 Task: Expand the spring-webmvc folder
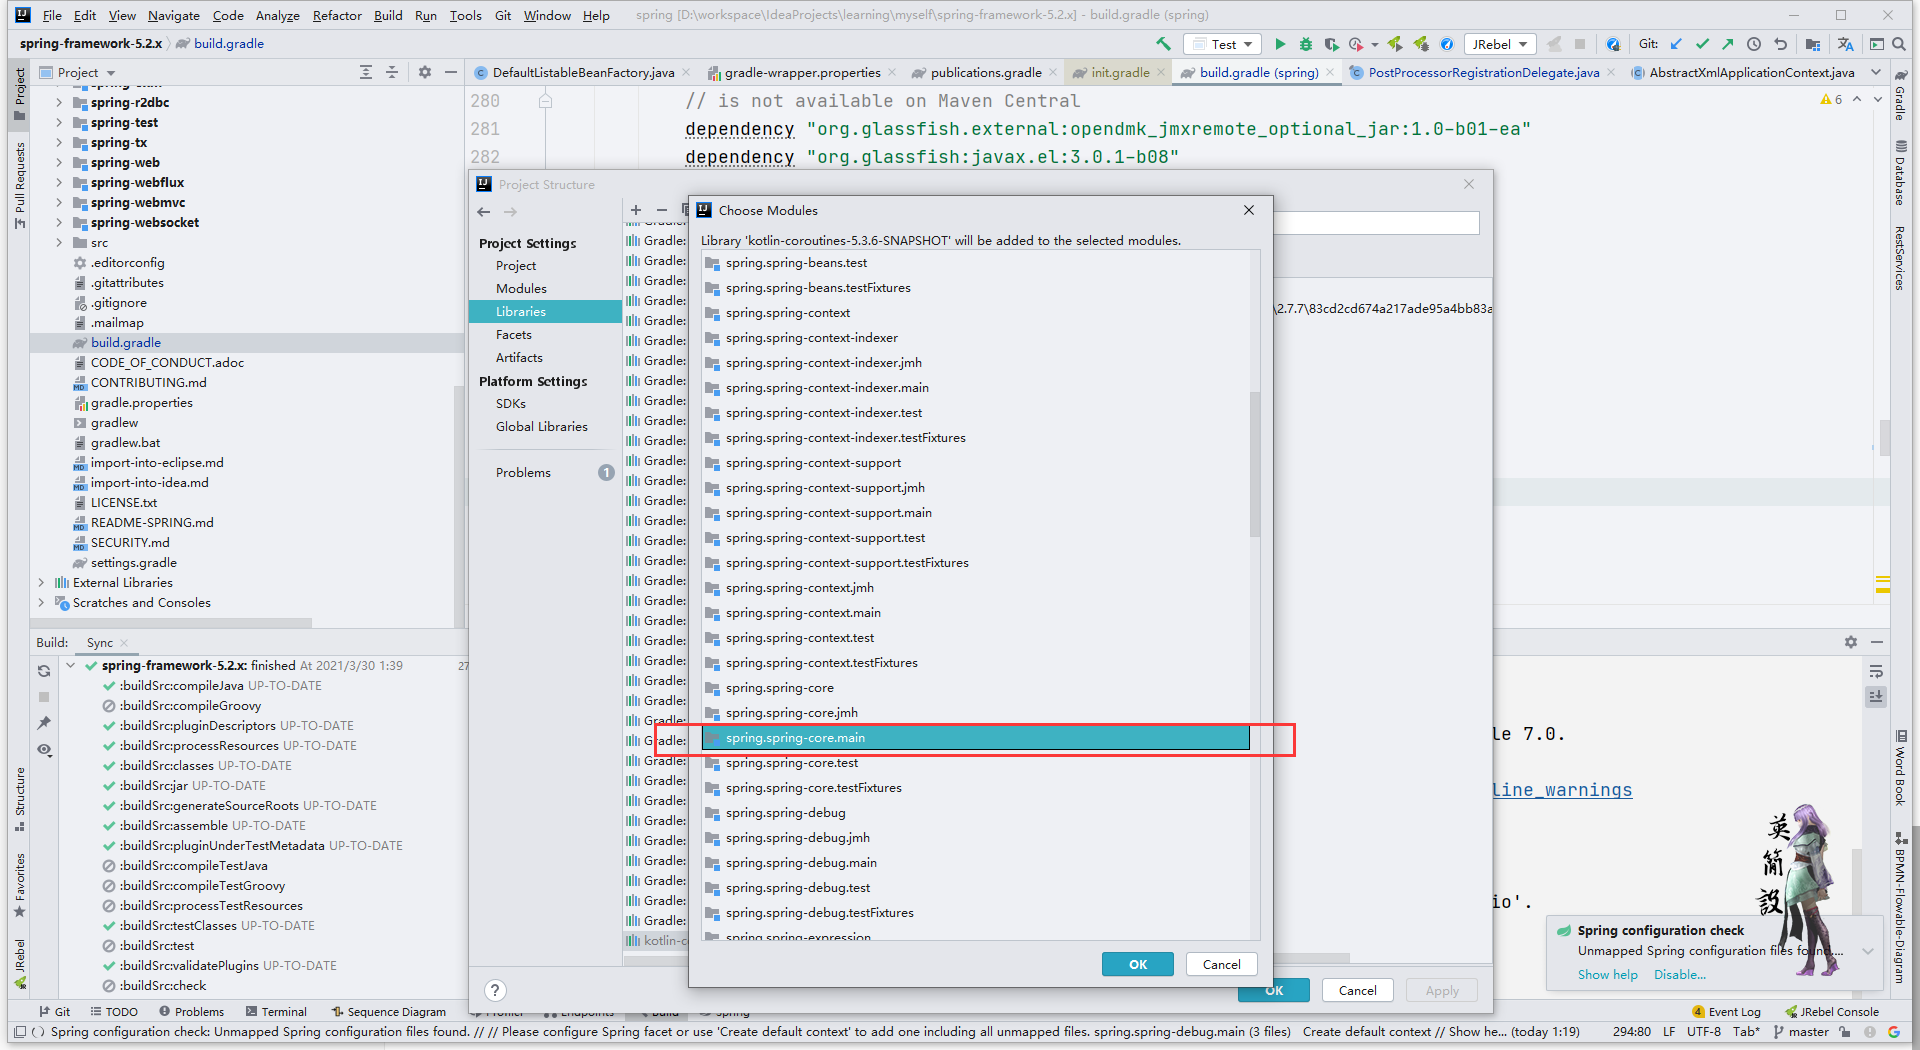[59, 203]
